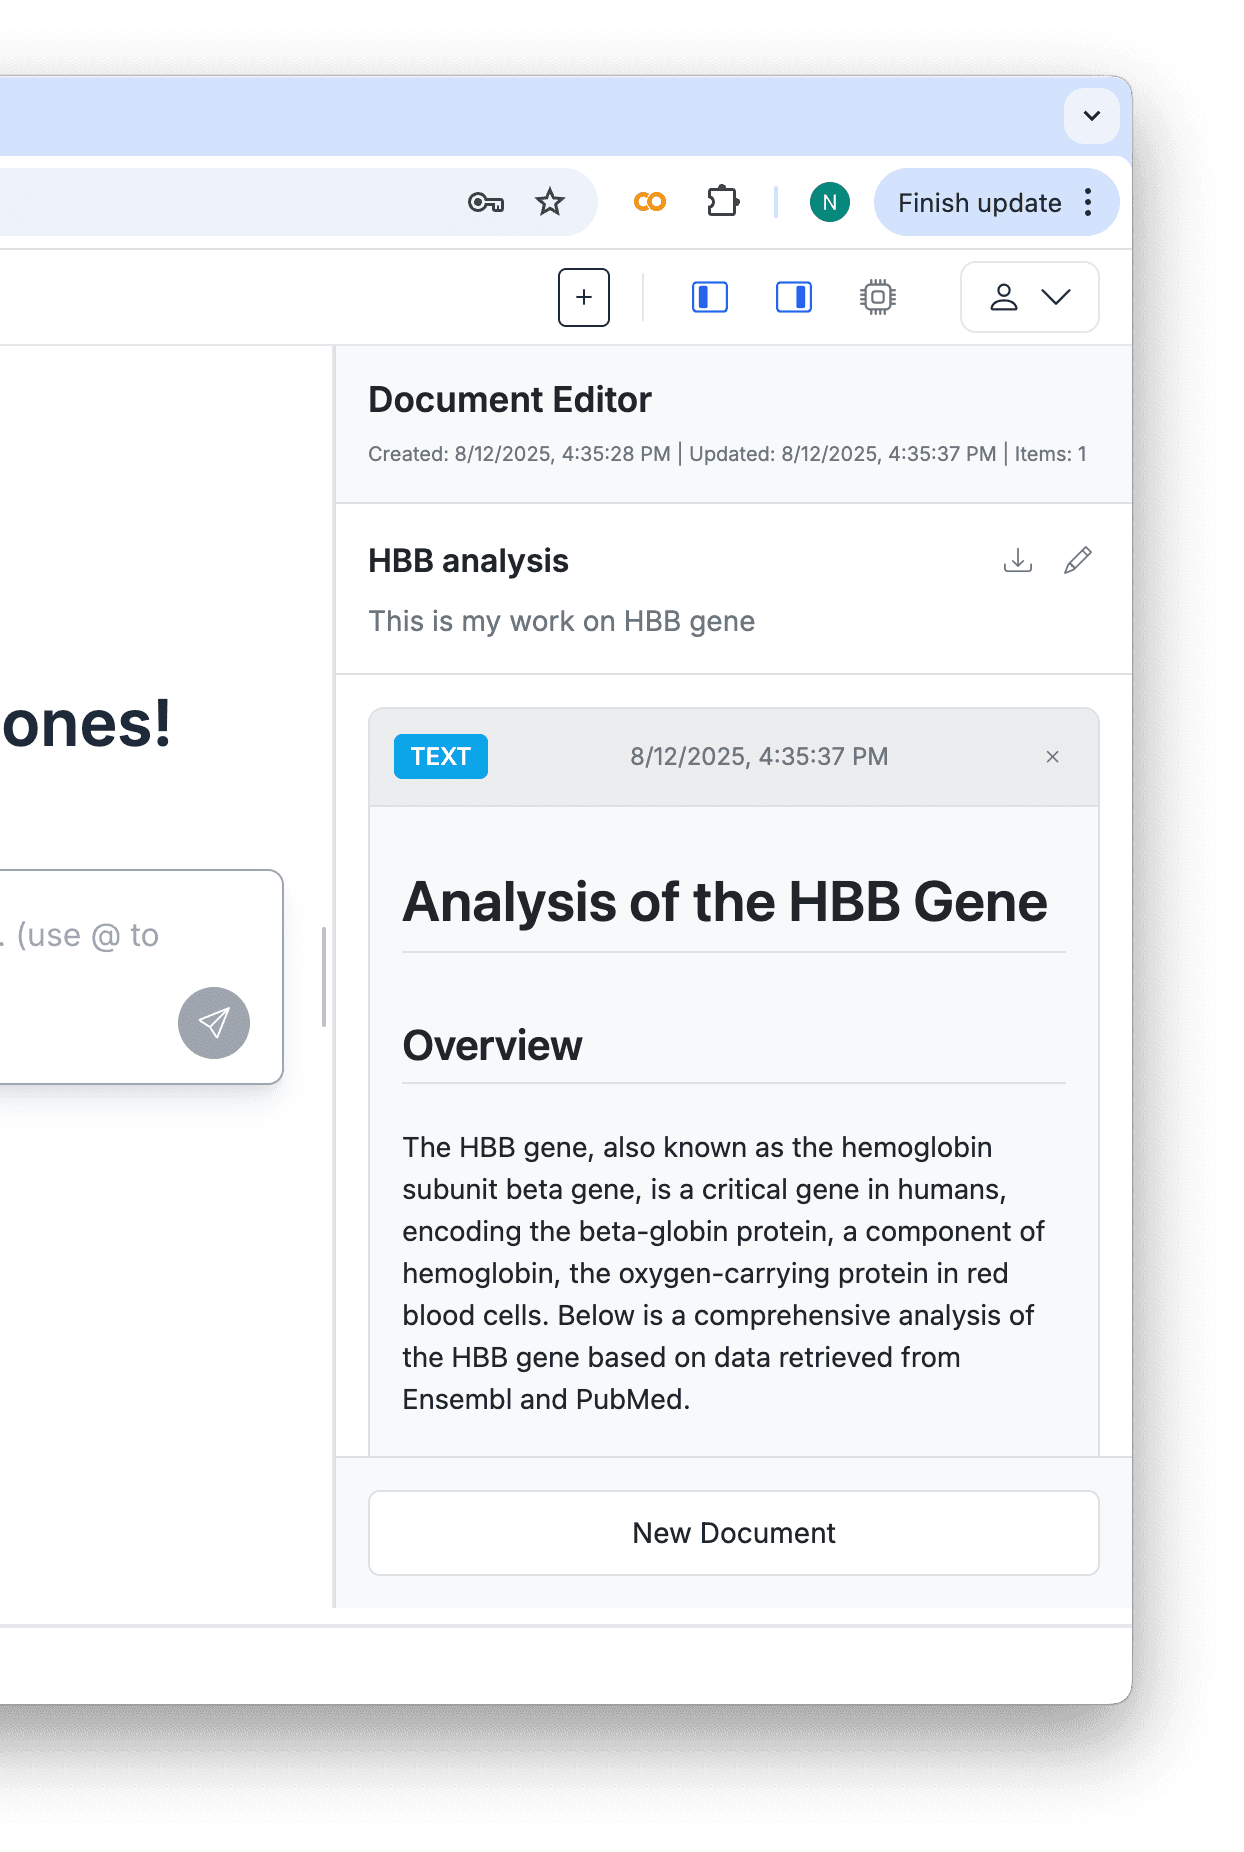The image size is (1244, 1852).
Task: Click the password key icon in address bar
Action: (485, 203)
